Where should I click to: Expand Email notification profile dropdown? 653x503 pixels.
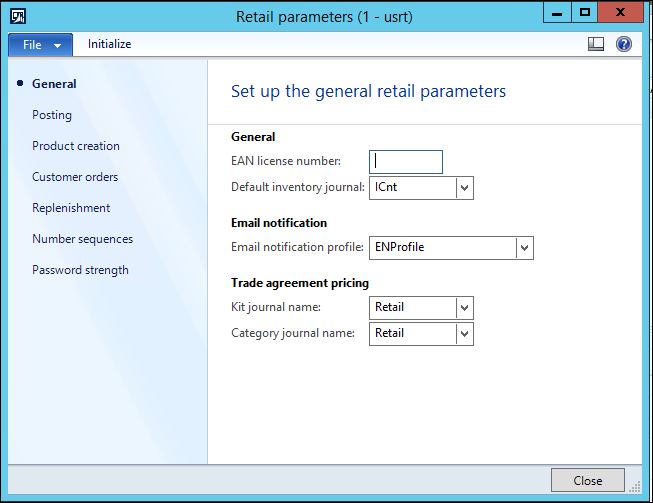[524, 247]
